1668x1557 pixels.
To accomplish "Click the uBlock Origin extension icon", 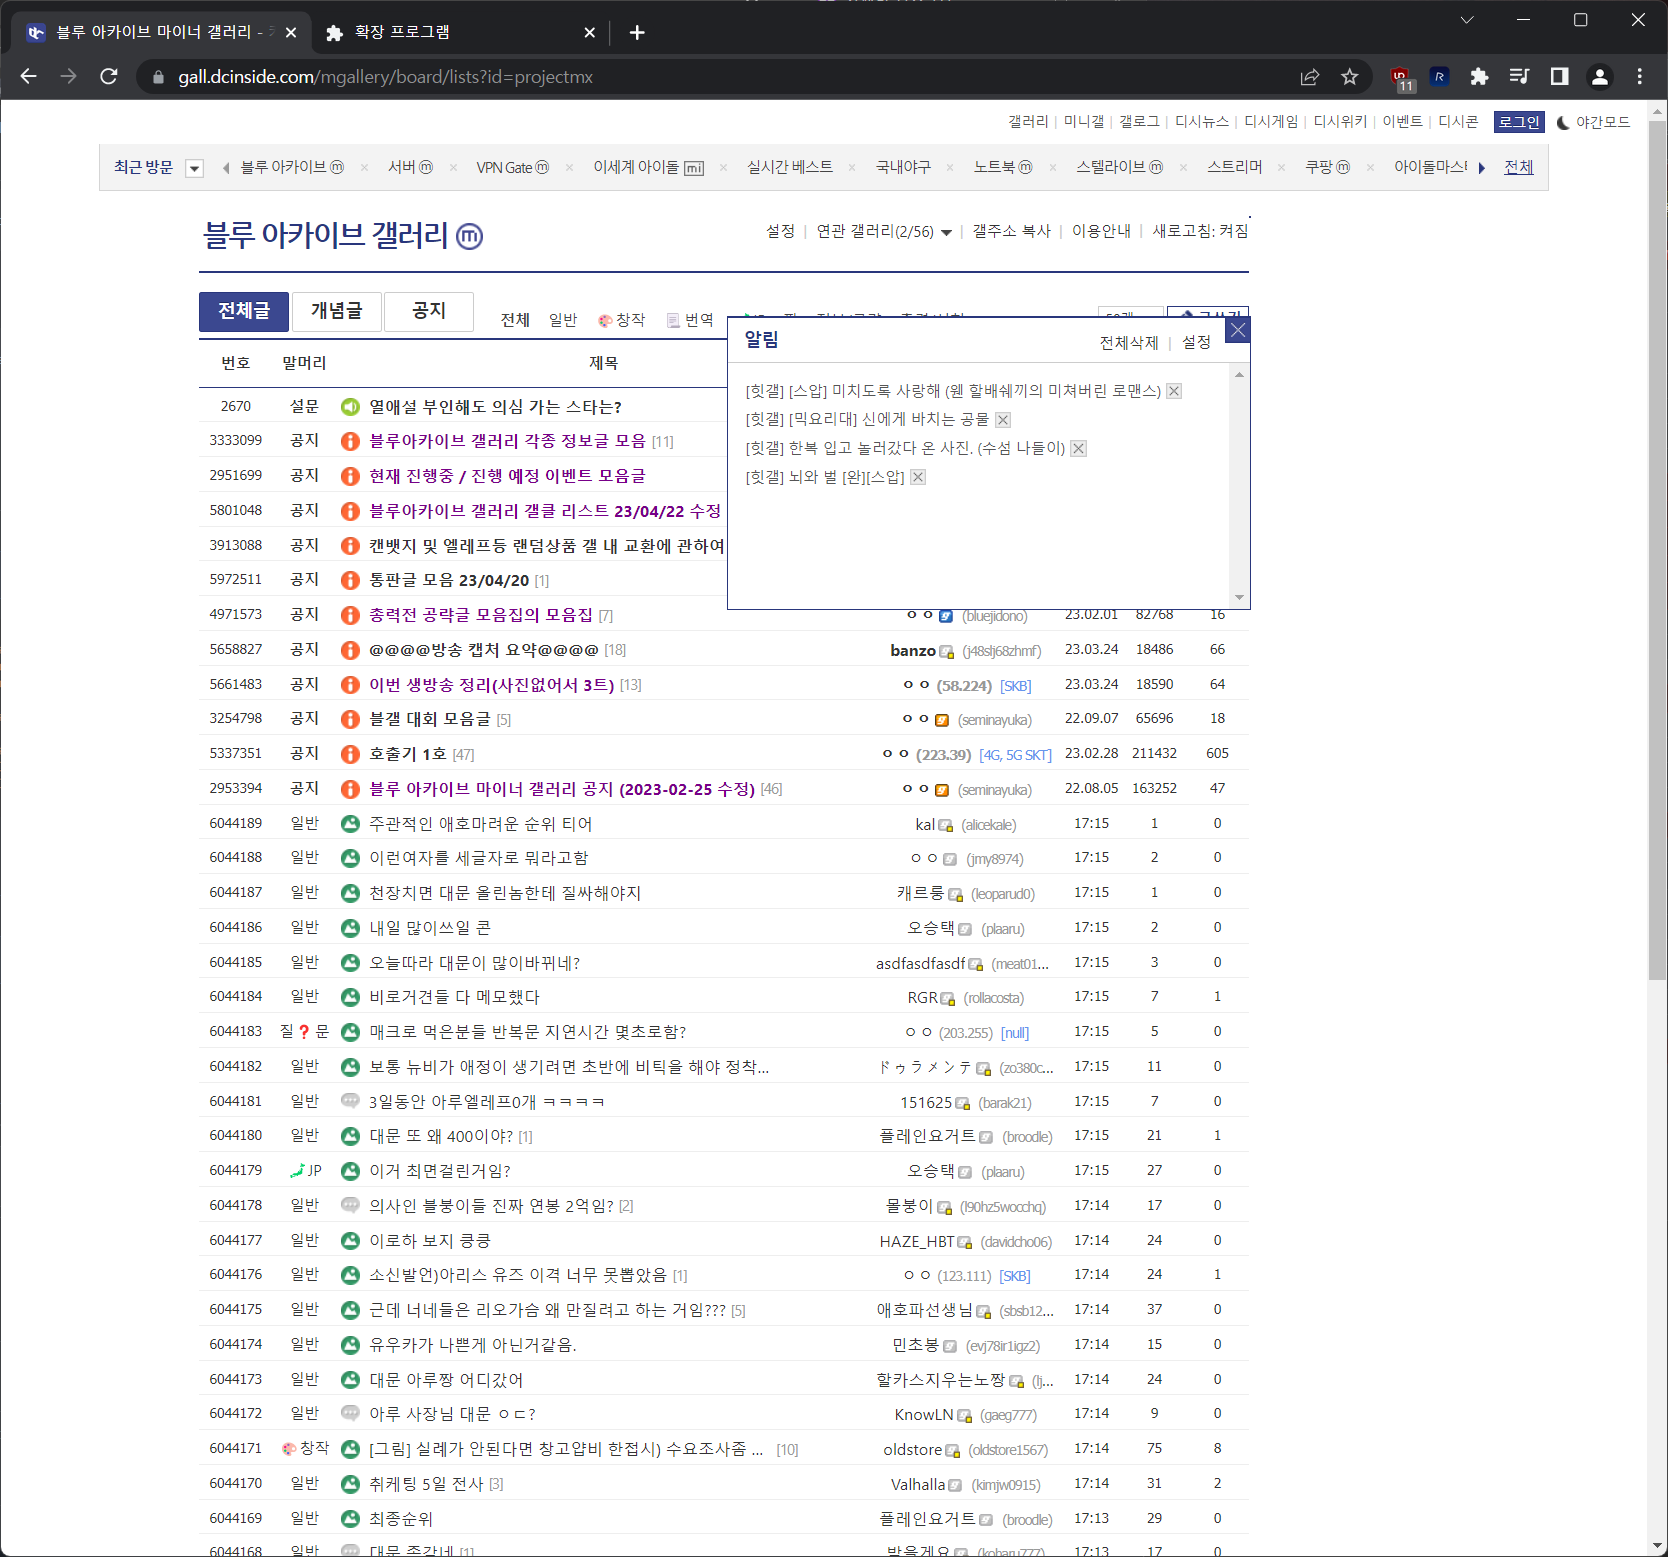I will 1401,76.
